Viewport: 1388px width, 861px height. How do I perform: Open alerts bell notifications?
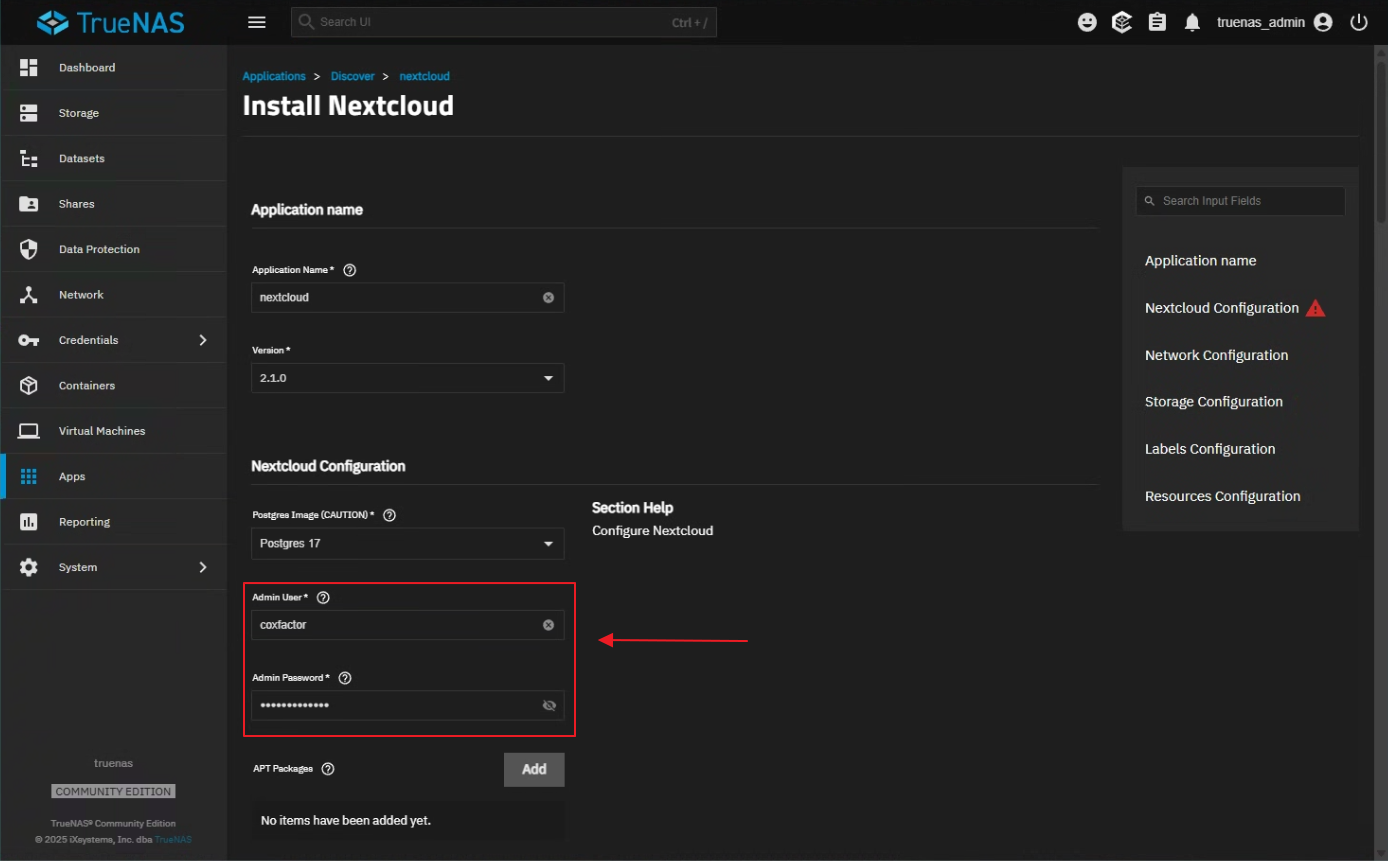pos(1192,22)
